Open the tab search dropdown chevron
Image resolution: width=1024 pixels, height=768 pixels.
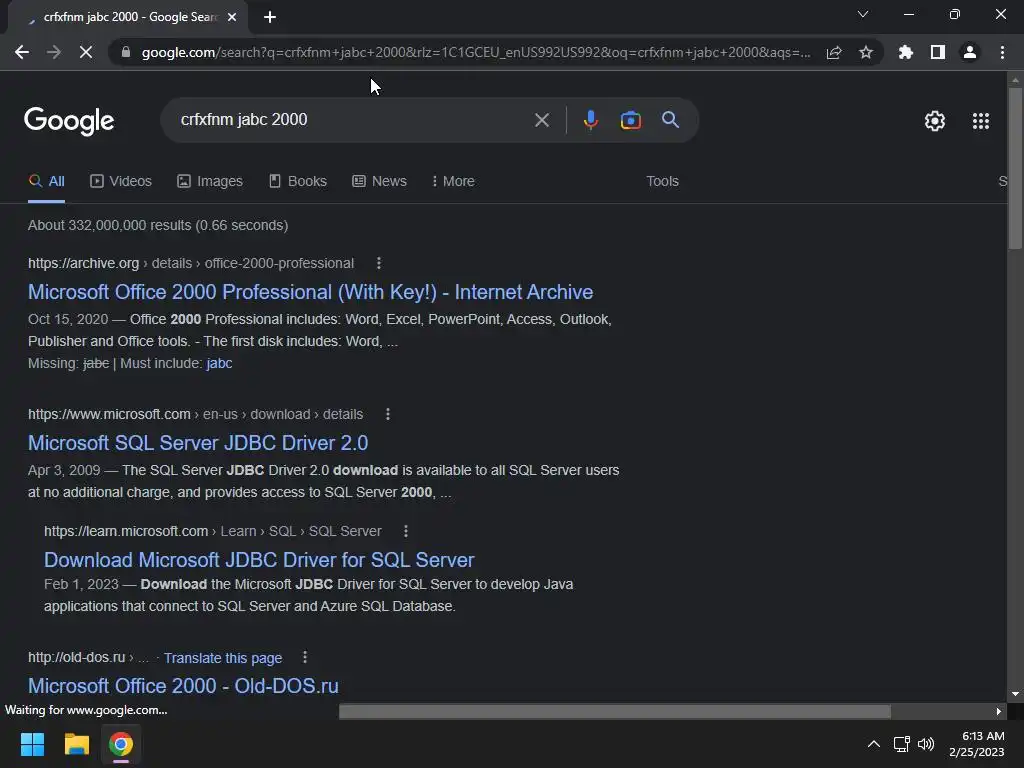[863, 14]
